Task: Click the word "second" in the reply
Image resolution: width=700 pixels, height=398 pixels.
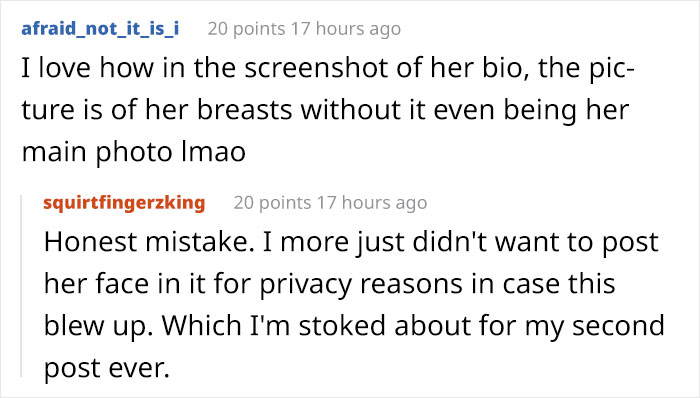Action: (619, 326)
